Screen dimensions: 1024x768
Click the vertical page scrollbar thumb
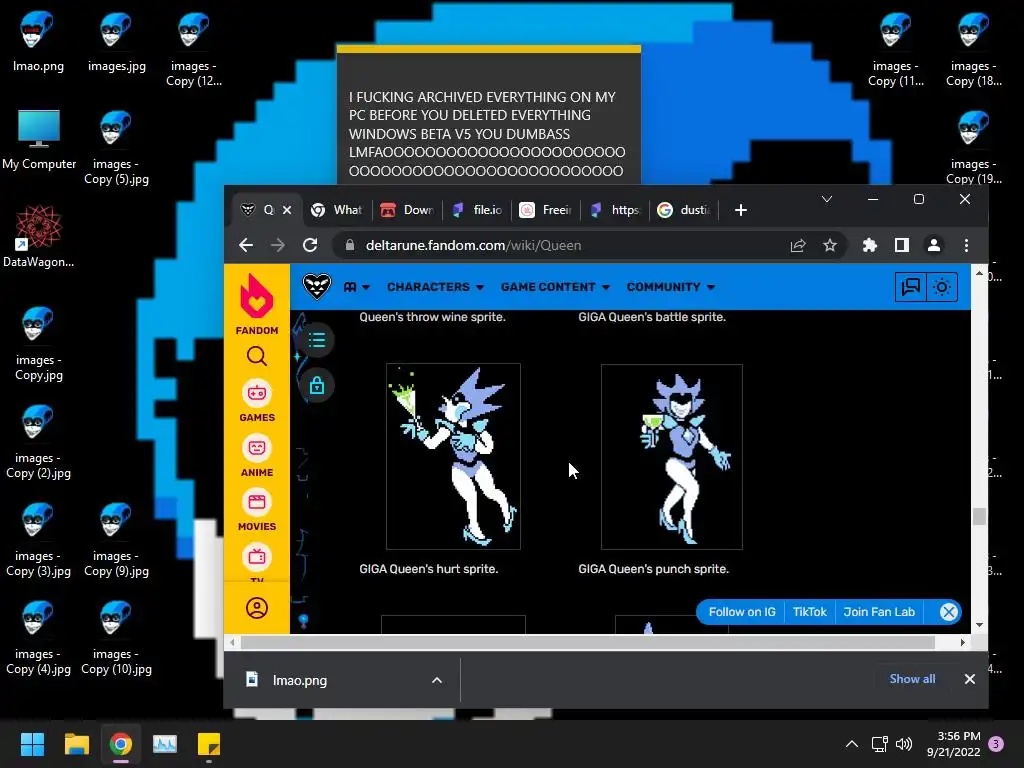(x=979, y=516)
